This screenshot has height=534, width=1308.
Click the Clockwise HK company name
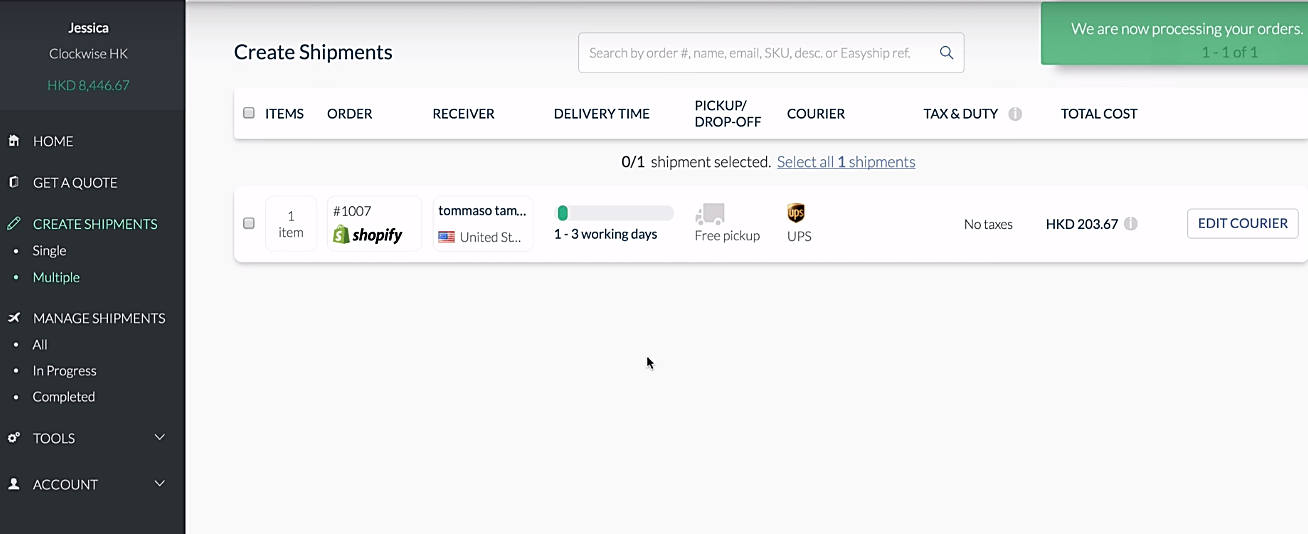[x=89, y=54]
